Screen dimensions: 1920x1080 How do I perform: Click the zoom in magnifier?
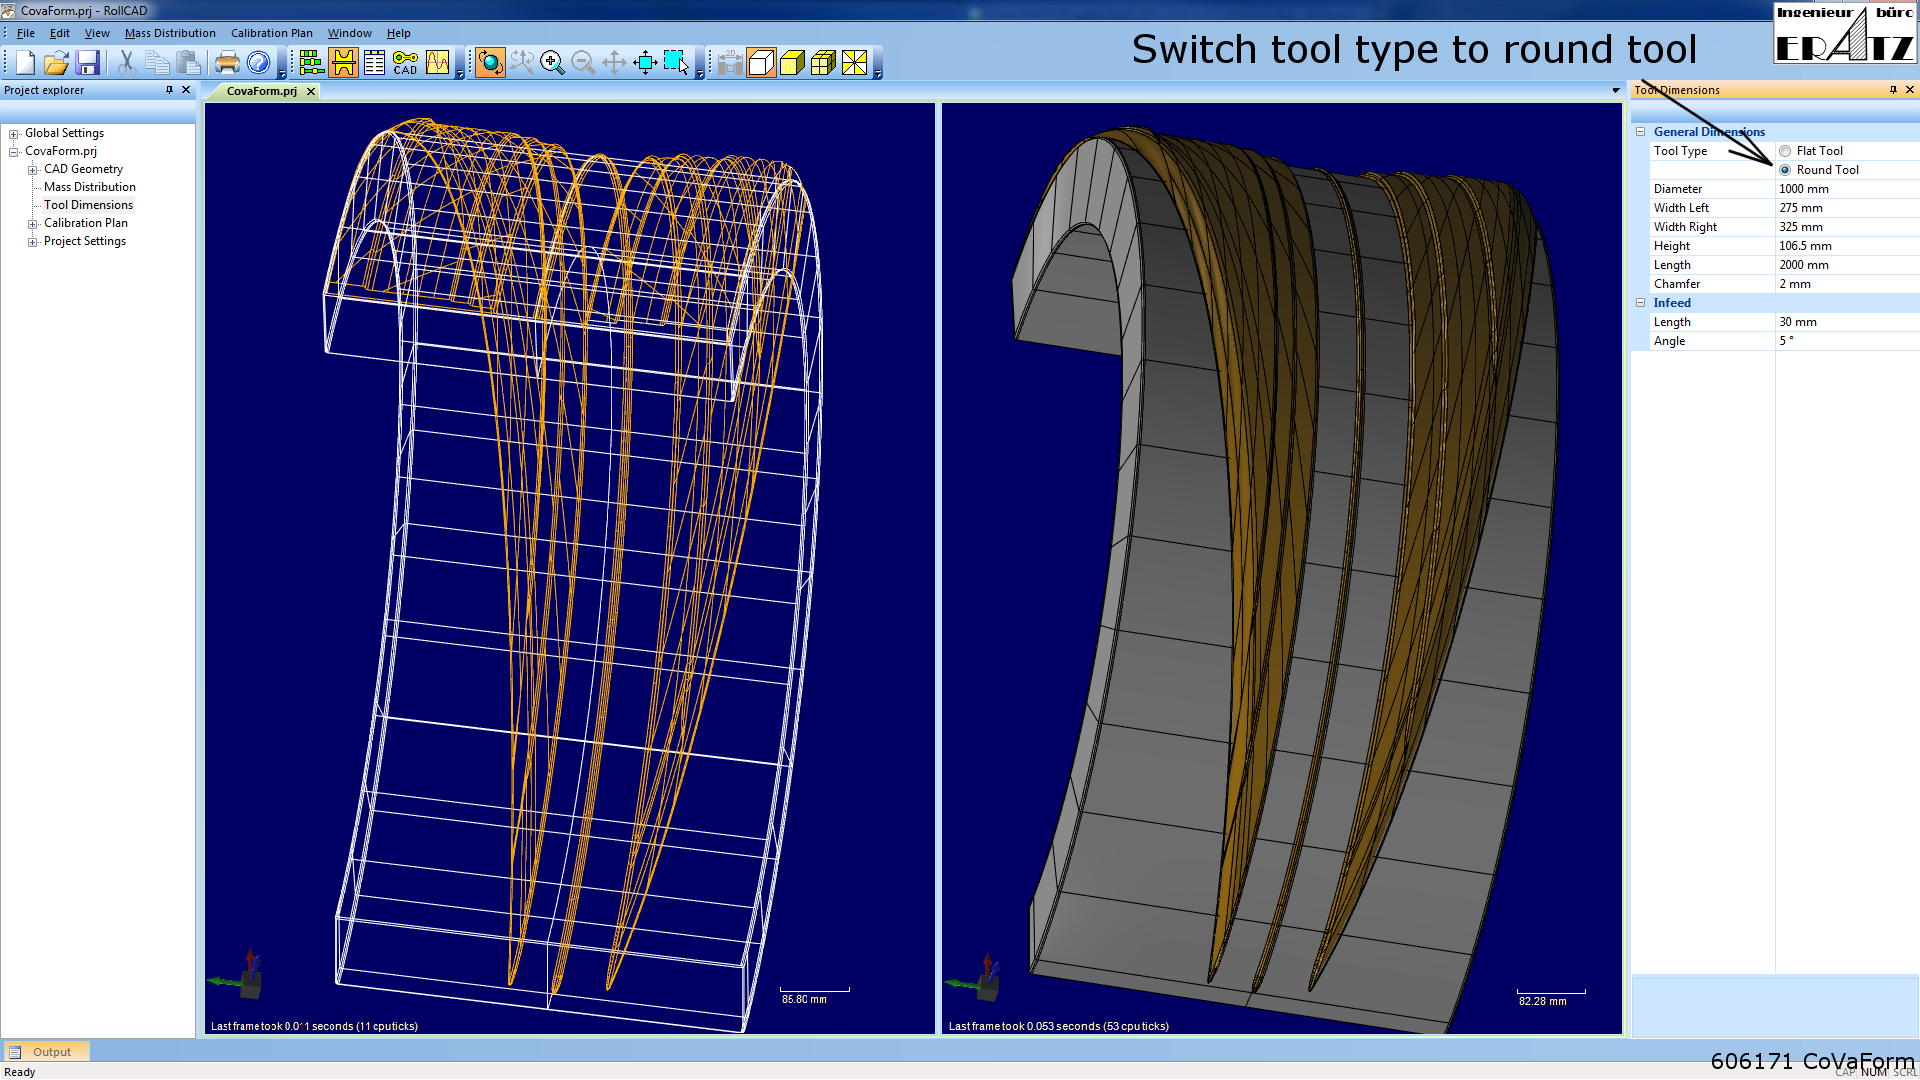tap(552, 63)
